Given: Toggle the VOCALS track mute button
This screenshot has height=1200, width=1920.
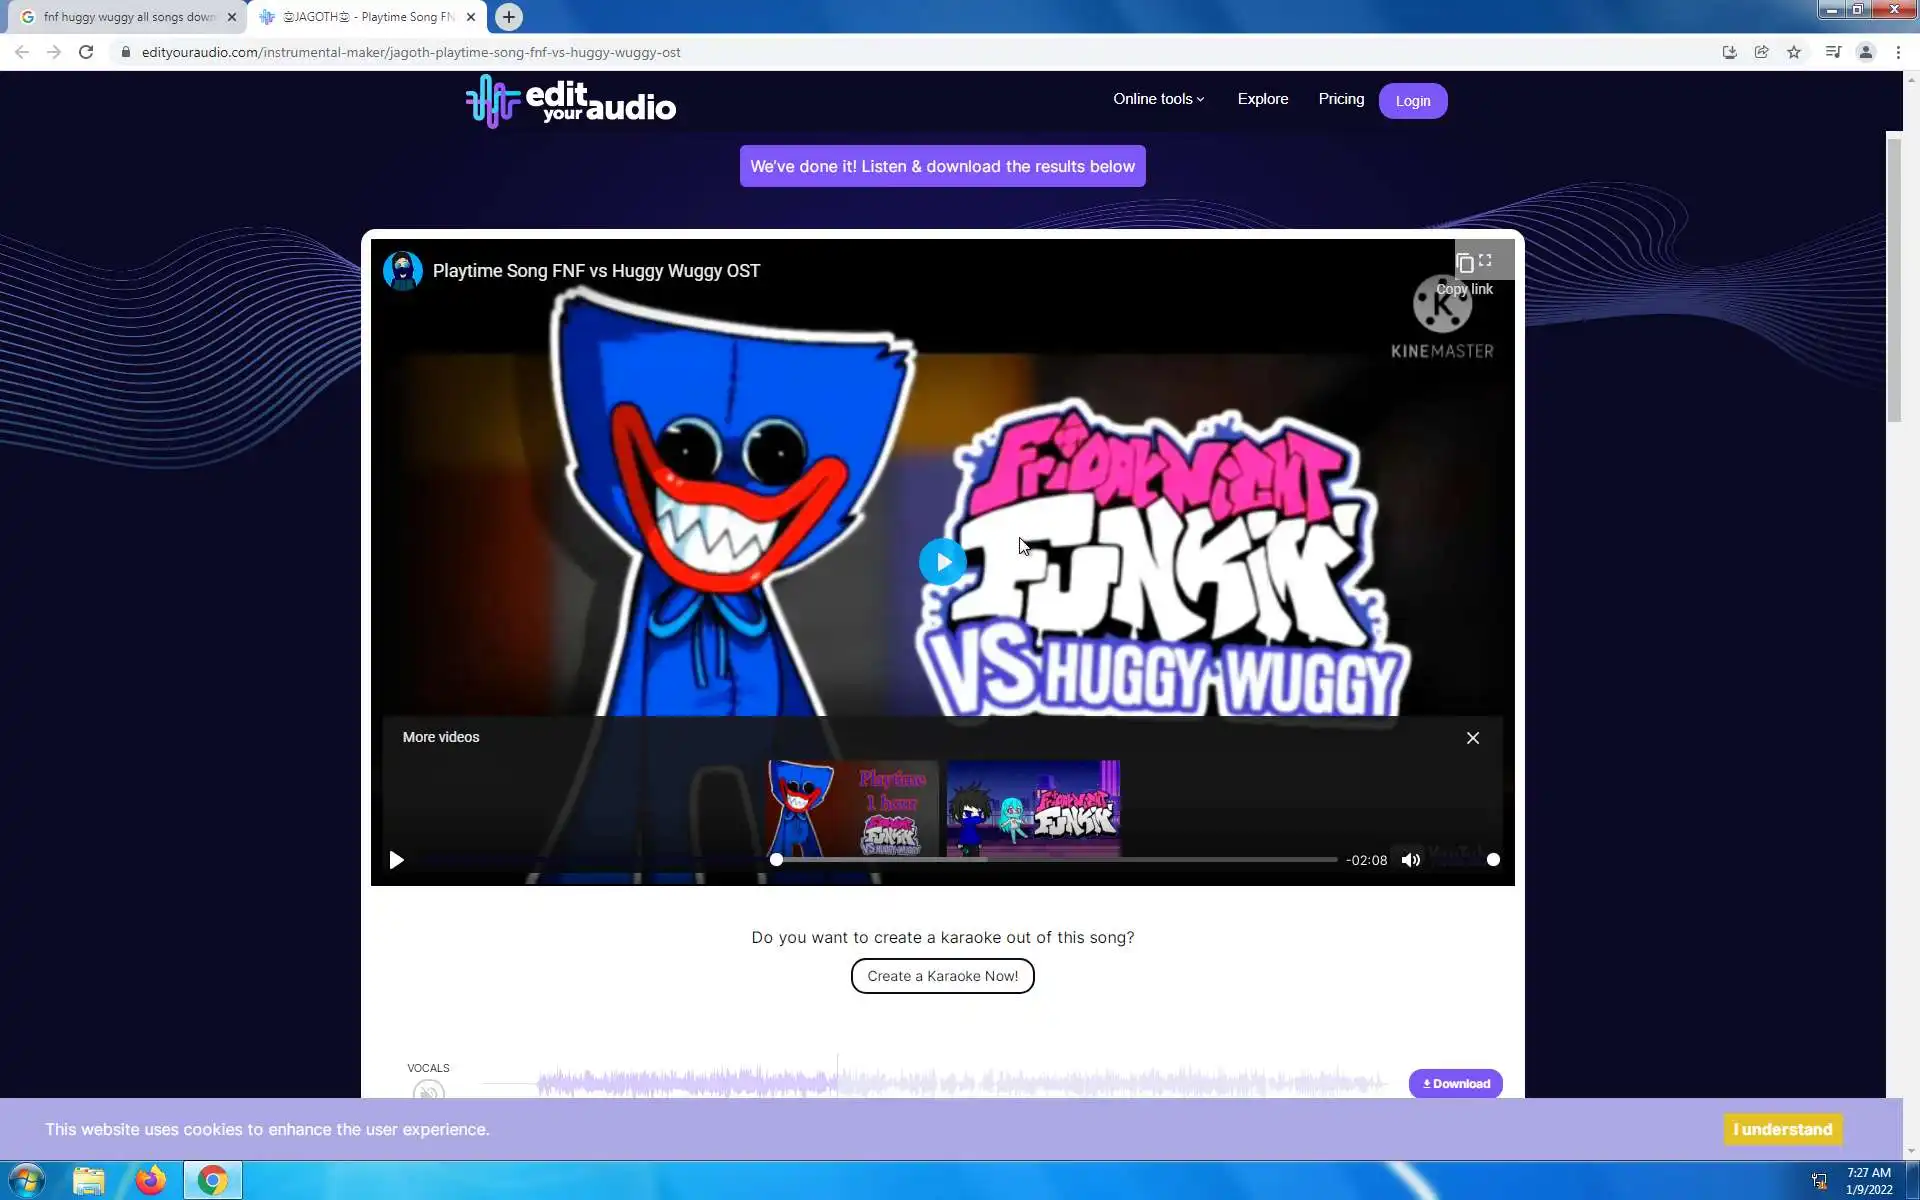Looking at the screenshot, I should coord(428,1092).
